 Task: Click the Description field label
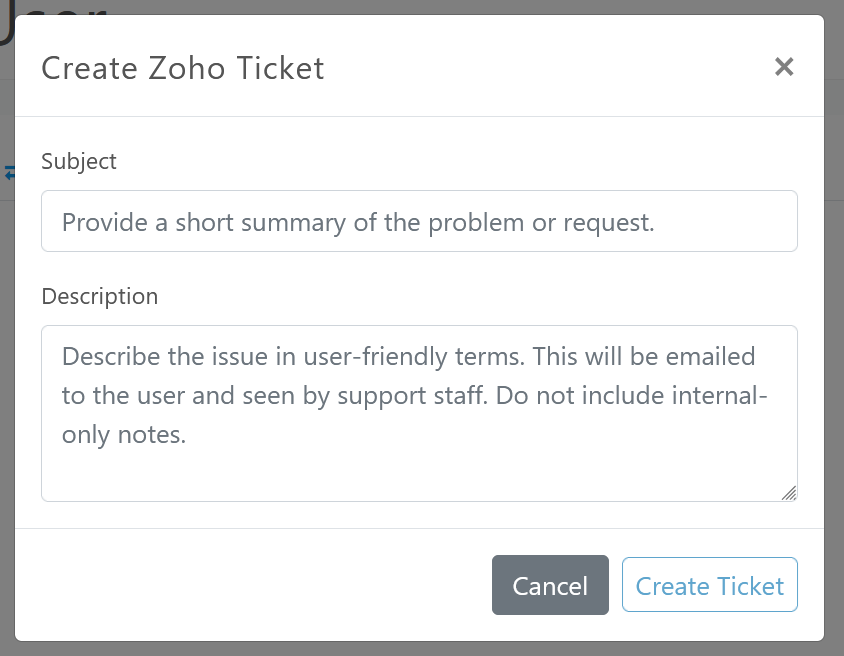(x=100, y=296)
